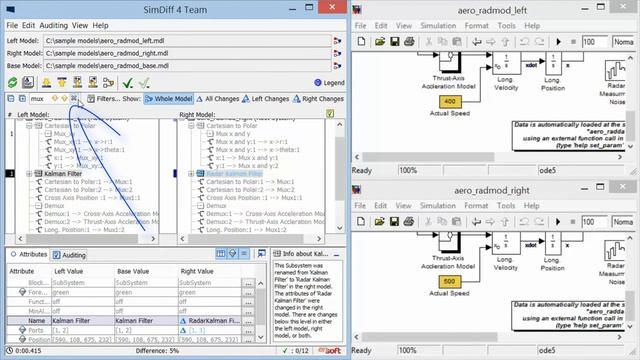Image resolution: width=640 pixels, height=360 pixels.
Task: Click stop time field '100' in aero_radmod_right
Action: (x=594, y=222)
